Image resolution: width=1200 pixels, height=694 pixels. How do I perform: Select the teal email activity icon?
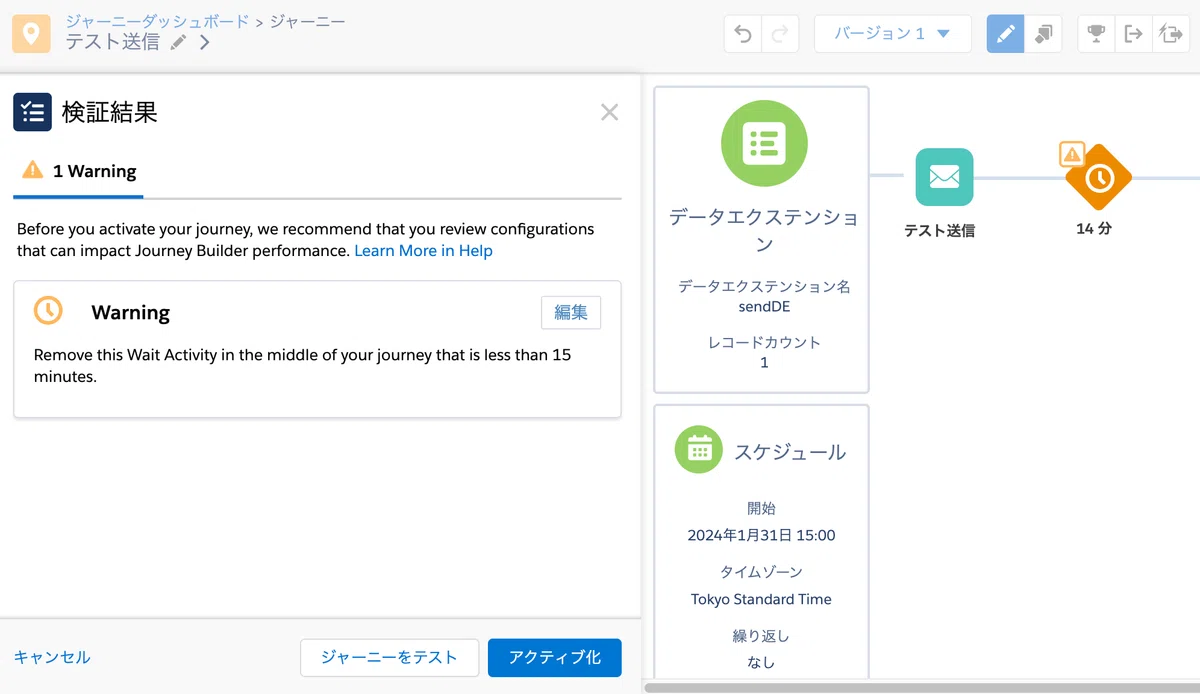click(x=944, y=177)
